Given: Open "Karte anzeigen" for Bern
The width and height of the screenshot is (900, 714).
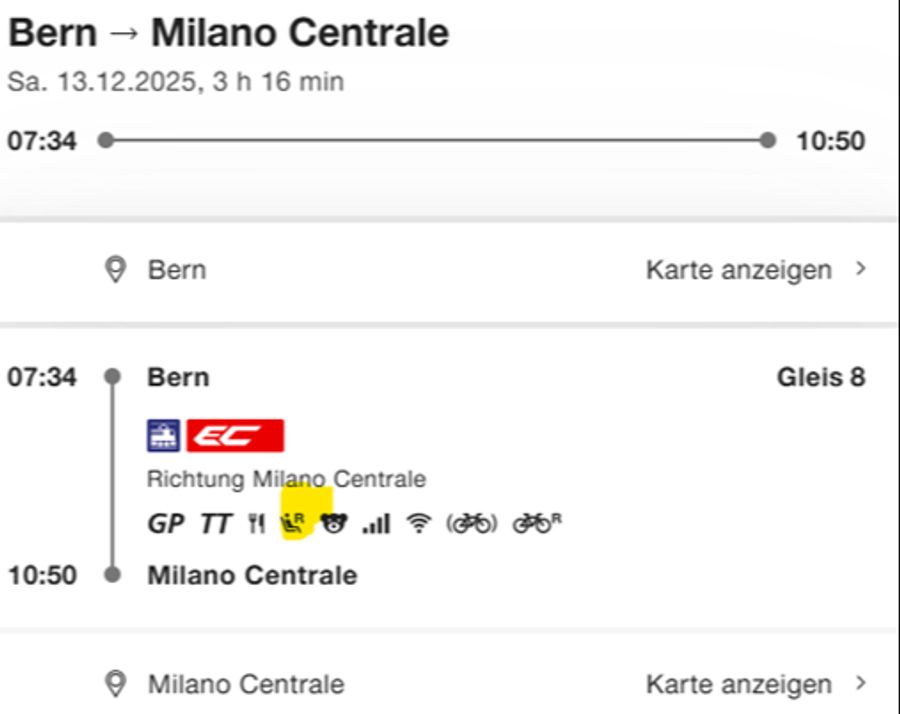Looking at the screenshot, I should [x=739, y=269].
